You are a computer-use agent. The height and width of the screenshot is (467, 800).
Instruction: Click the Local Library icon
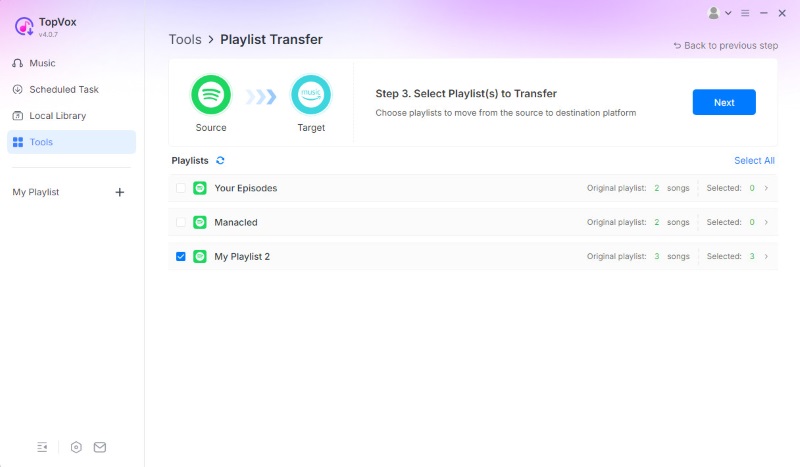click(x=18, y=116)
